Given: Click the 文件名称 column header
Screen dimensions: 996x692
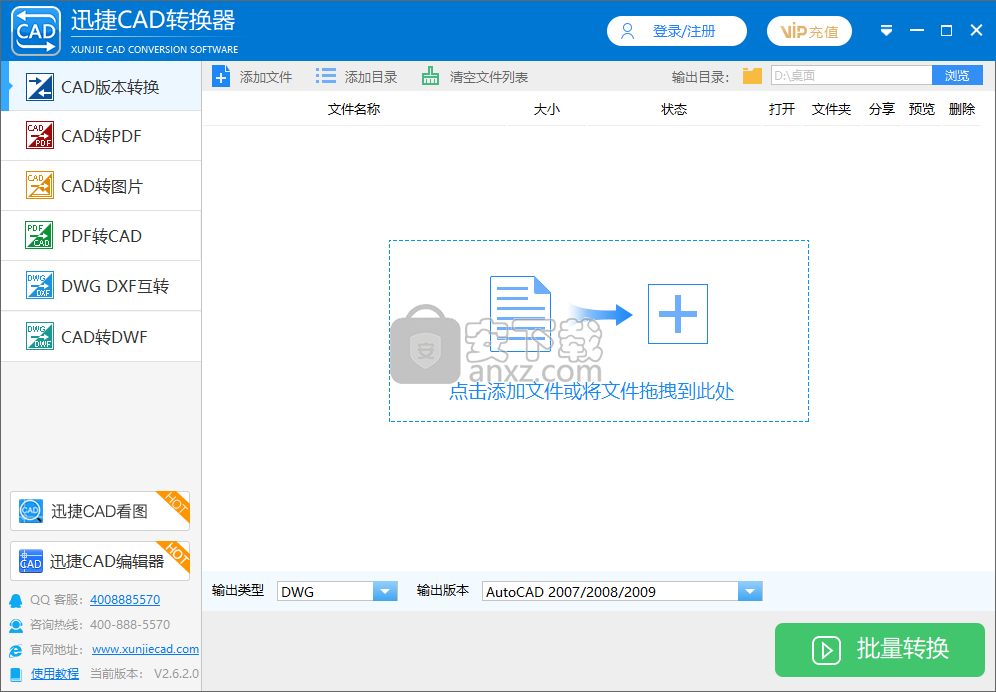Looking at the screenshot, I should pos(354,109).
